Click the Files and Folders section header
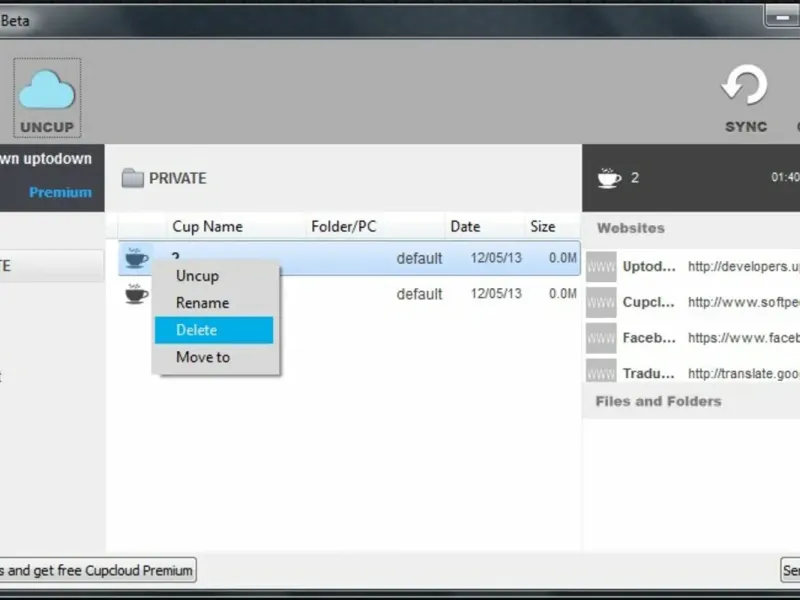 pos(658,402)
